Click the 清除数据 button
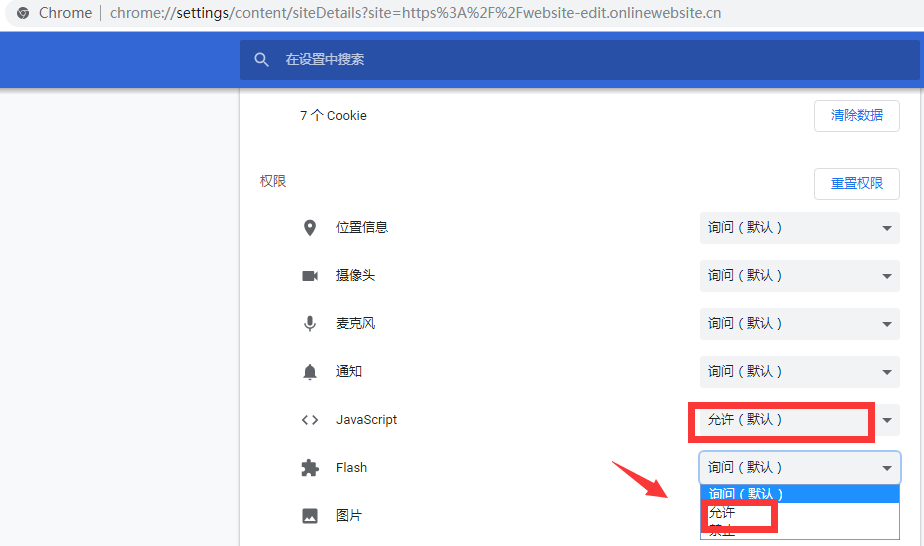924x546 pixels. tap(856, 116)
